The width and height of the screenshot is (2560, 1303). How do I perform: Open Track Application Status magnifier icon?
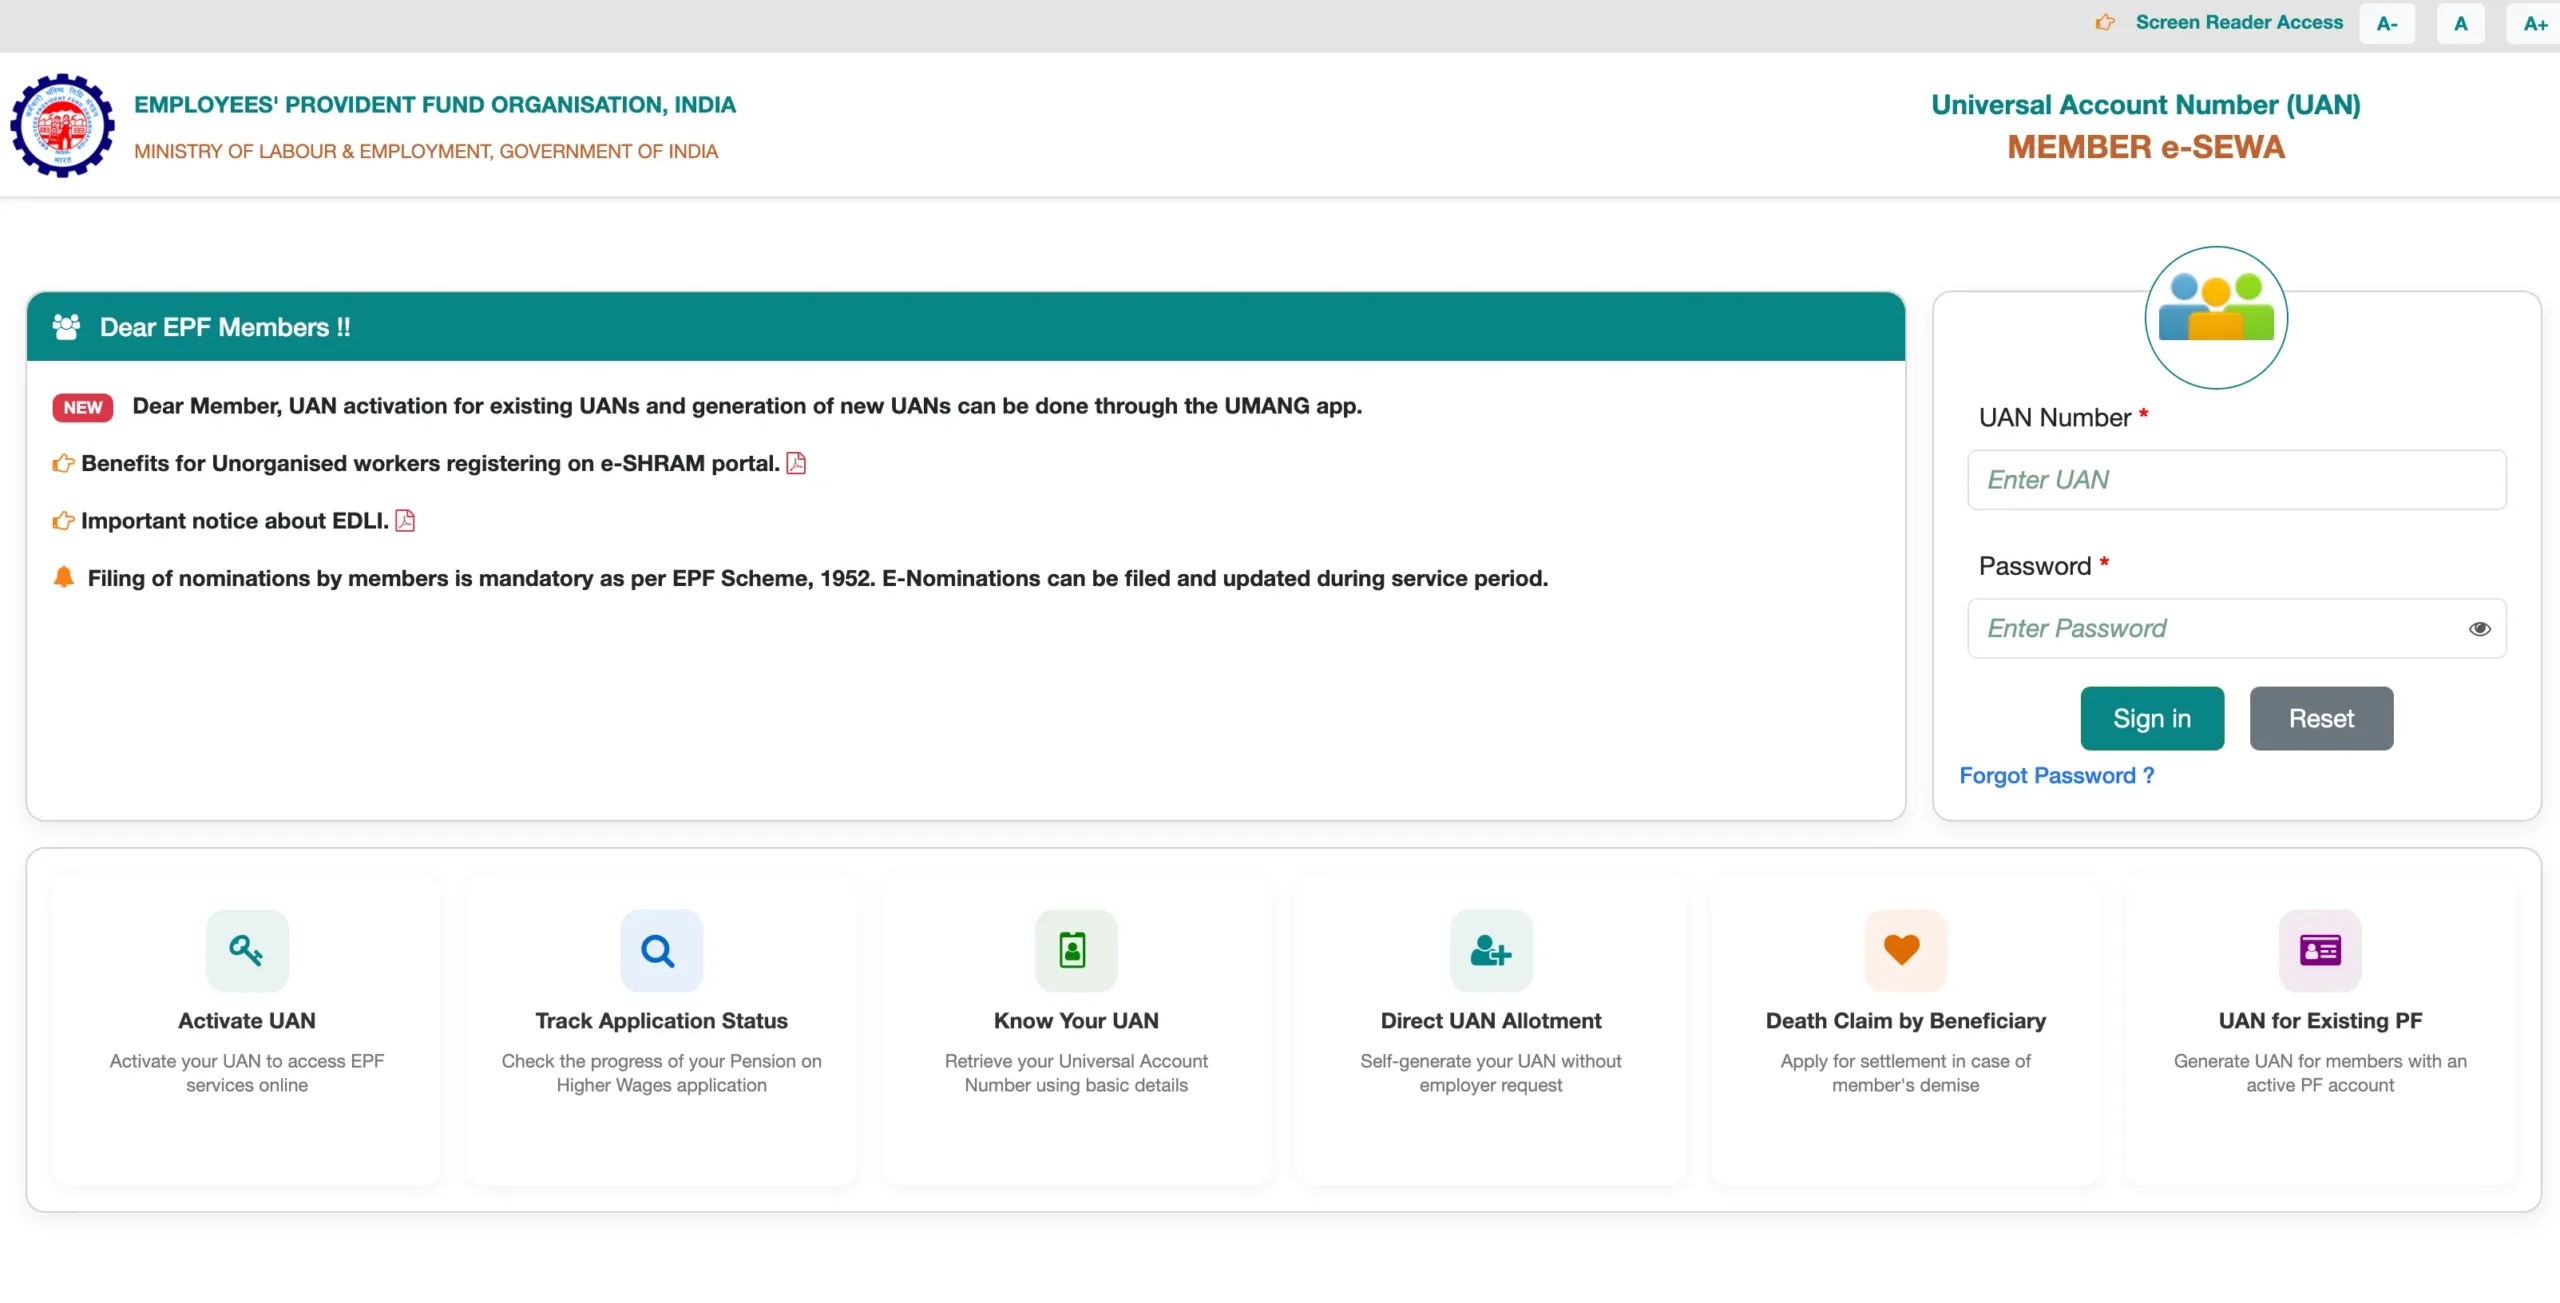click(x=661, y=950)
